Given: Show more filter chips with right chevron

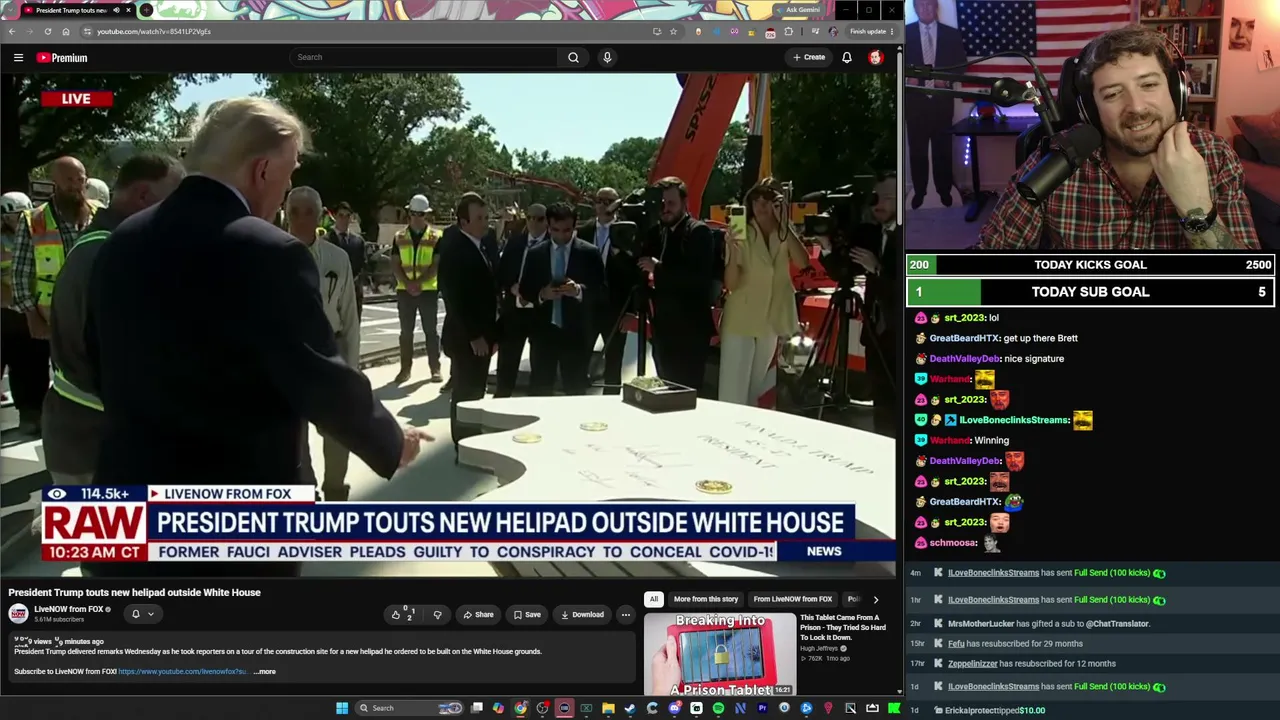Looking at the screenshot, I should click(875, 599).
